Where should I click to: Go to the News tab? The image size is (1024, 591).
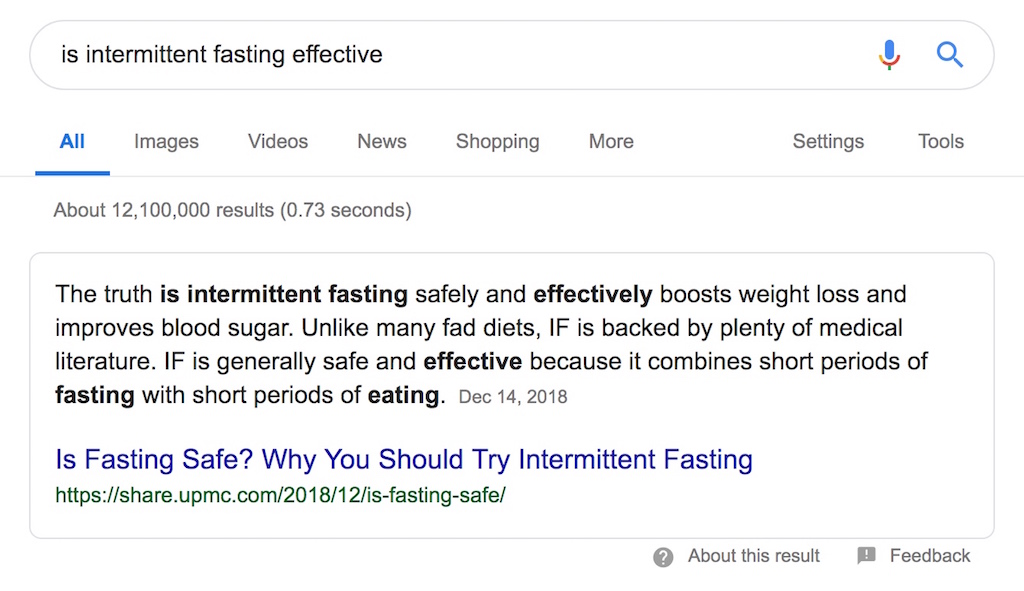(381, 142)
